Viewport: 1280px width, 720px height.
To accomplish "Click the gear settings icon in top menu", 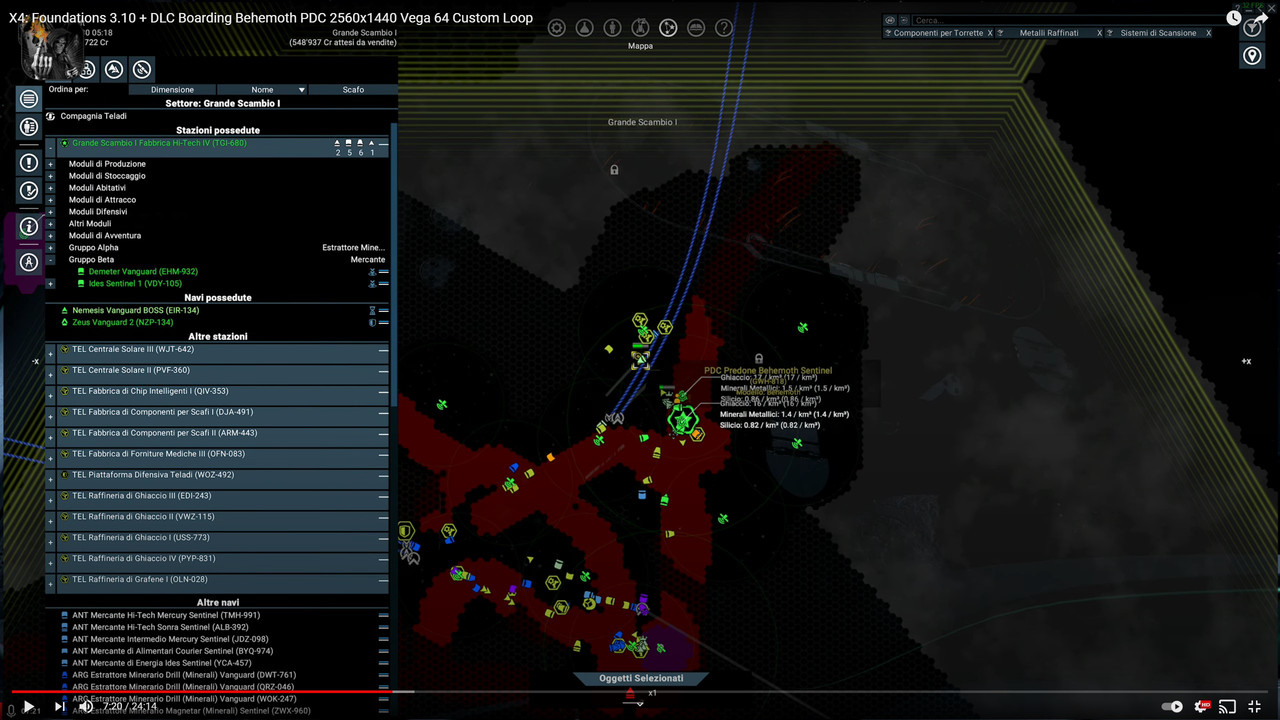I will pyautogui.click(x=557, y=28).
